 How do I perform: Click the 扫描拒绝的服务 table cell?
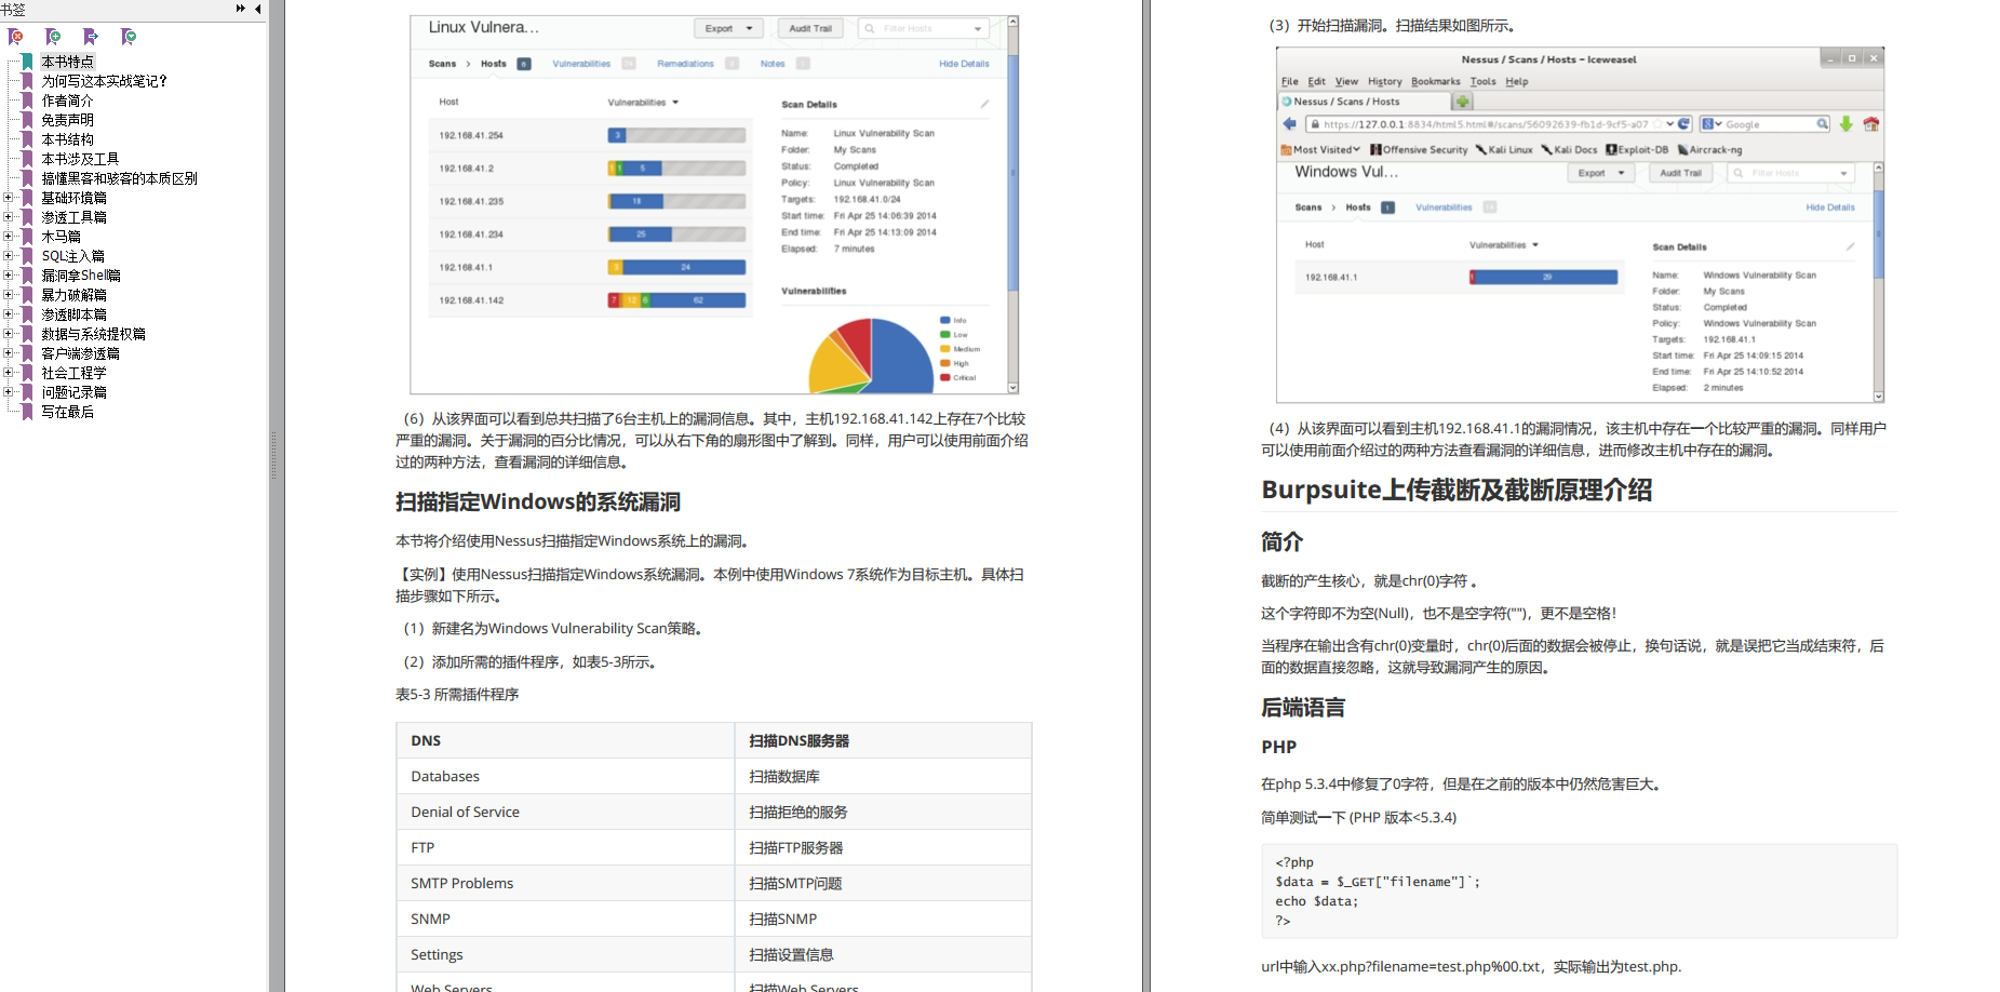pyautogui.click(x=883, y=812)
